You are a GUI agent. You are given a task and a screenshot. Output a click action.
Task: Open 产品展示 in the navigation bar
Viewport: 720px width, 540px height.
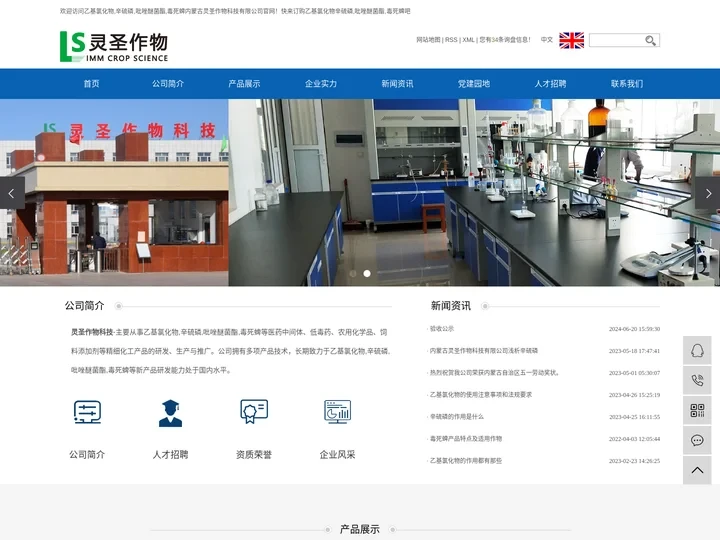(x=244, y=84)
